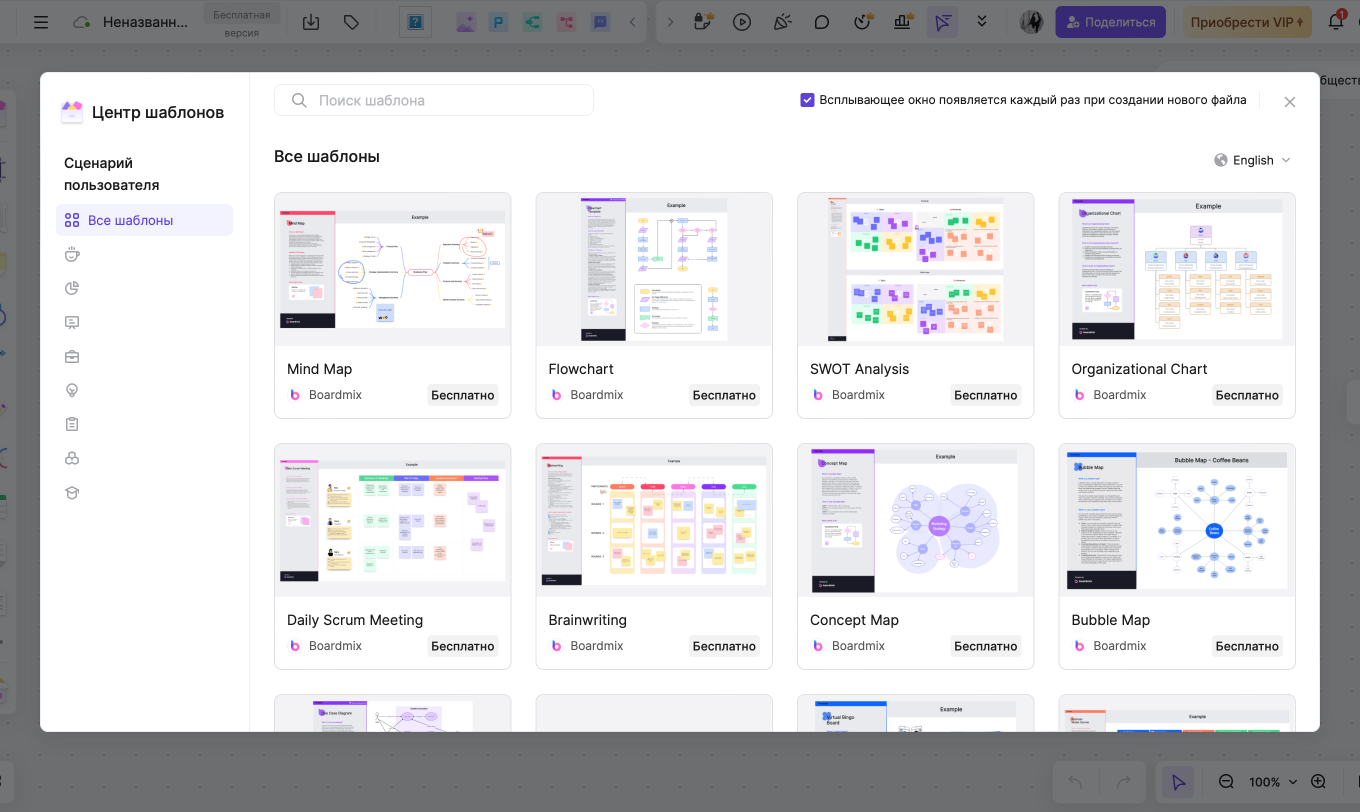Click the Приобрести VIP button
1360x812 pixels.
pyautogui.click(x=1247, y=22)
